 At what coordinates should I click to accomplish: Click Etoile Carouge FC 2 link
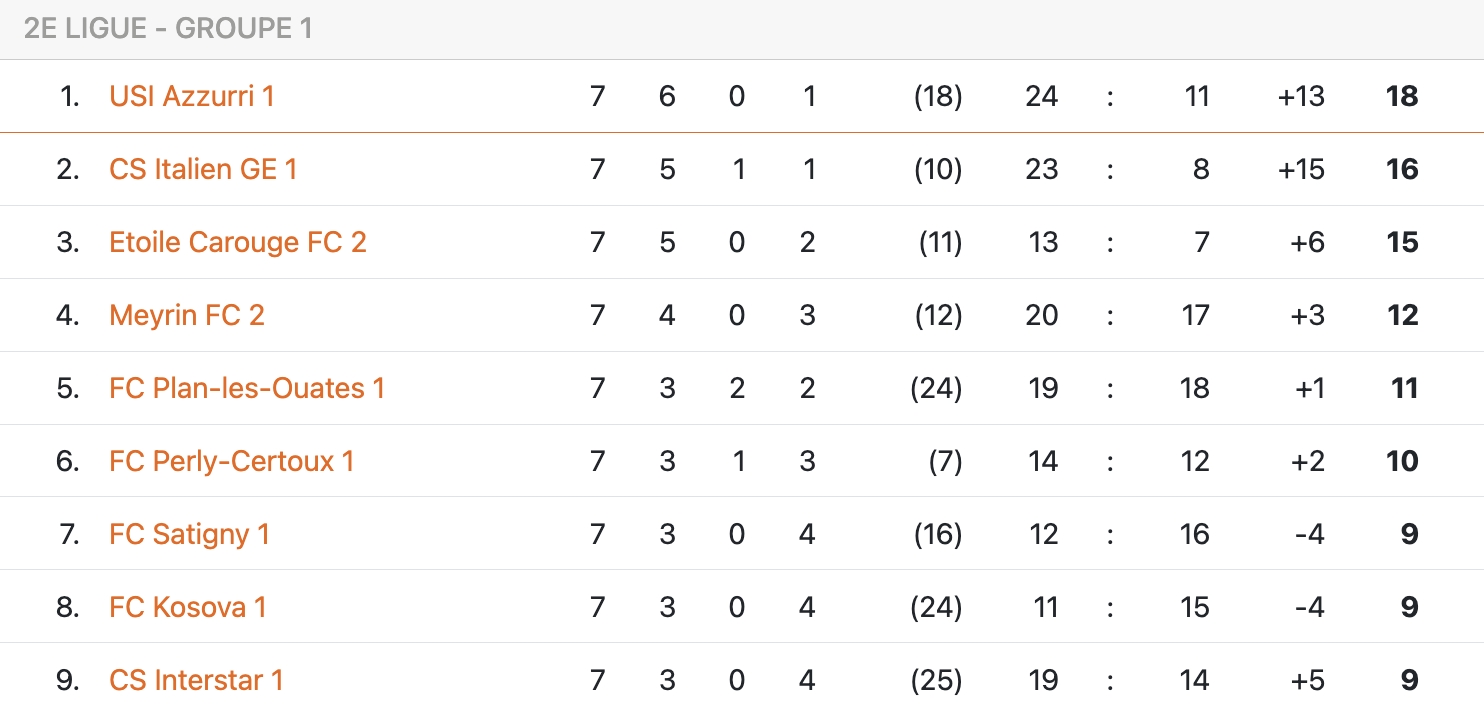(238, 242)
